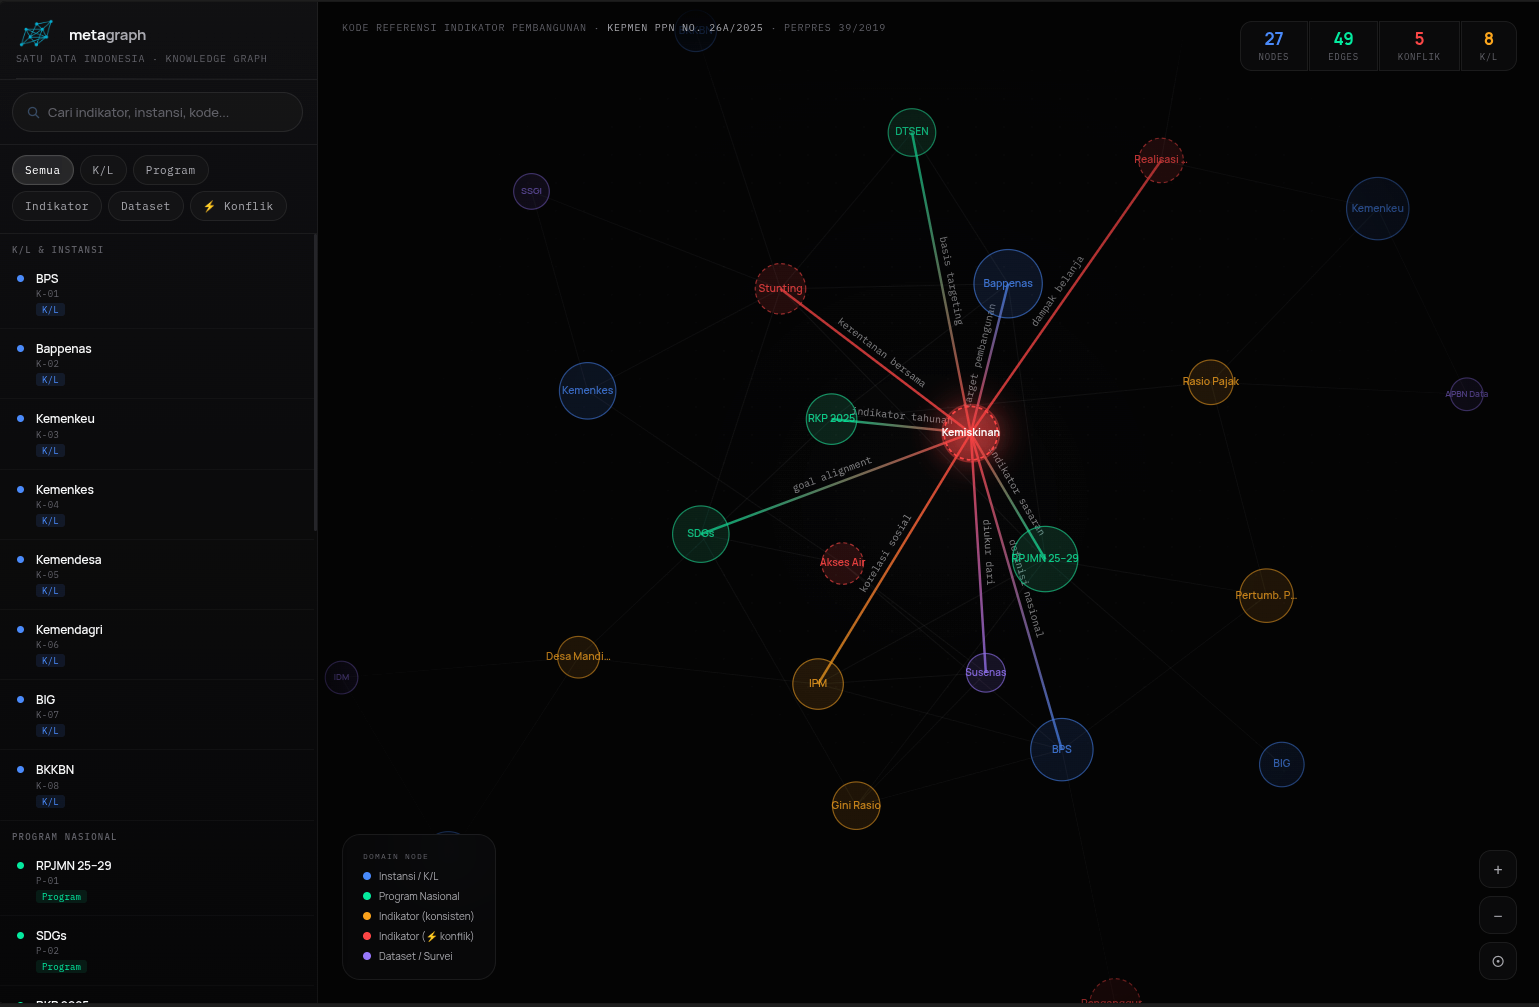
Task: Select the Stunting graph node
Action: [x=780, y=289]
